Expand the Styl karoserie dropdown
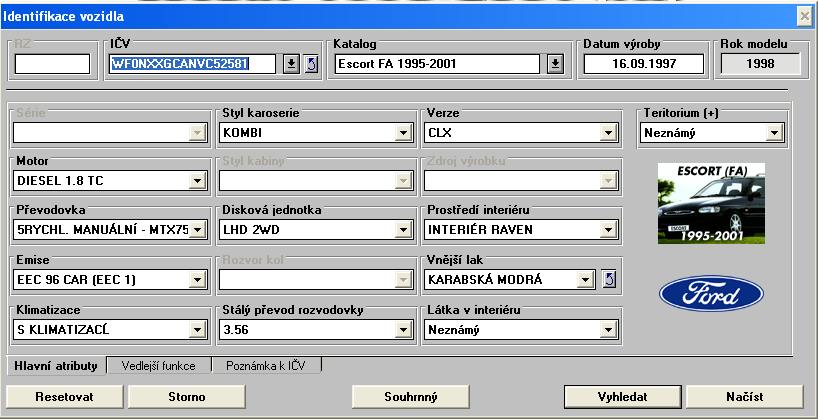Viewport: 818px width, 420px height. coord(403,132)
